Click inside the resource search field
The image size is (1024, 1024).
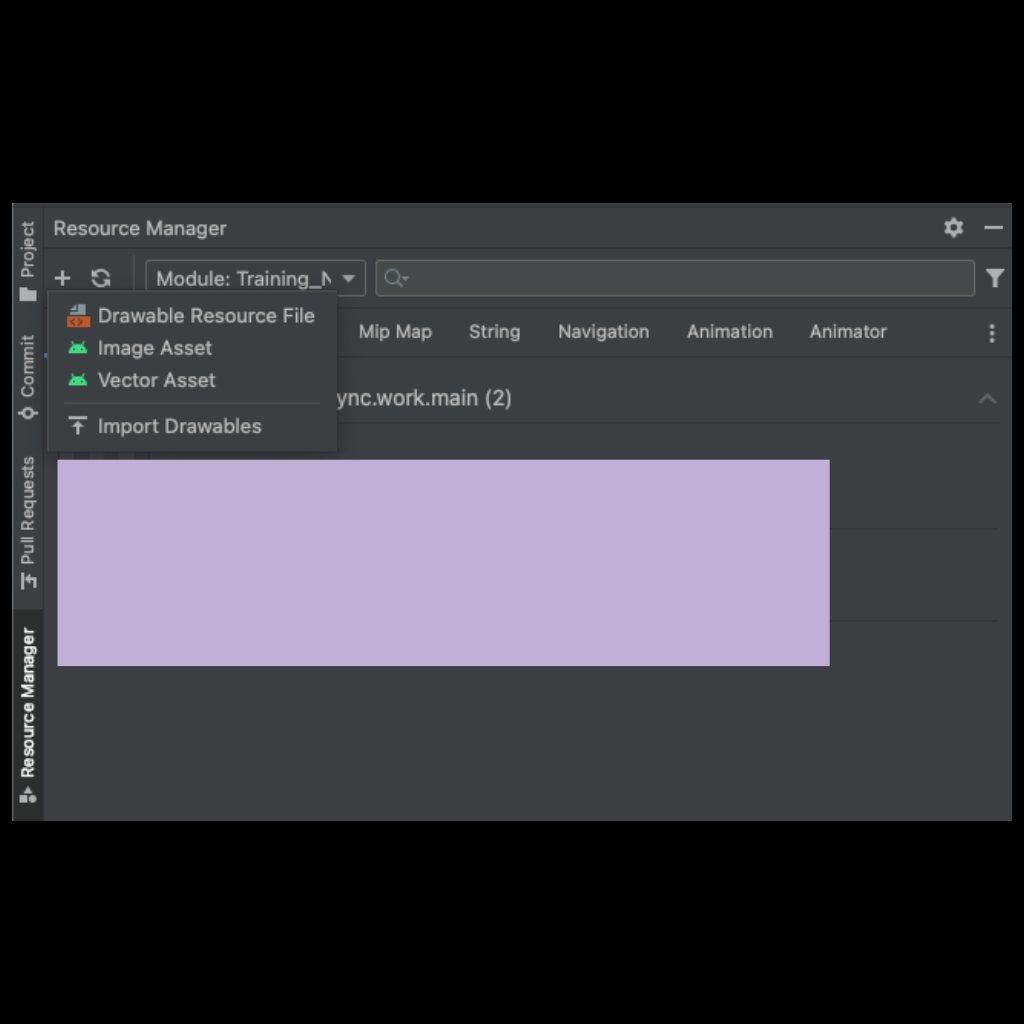675,278
